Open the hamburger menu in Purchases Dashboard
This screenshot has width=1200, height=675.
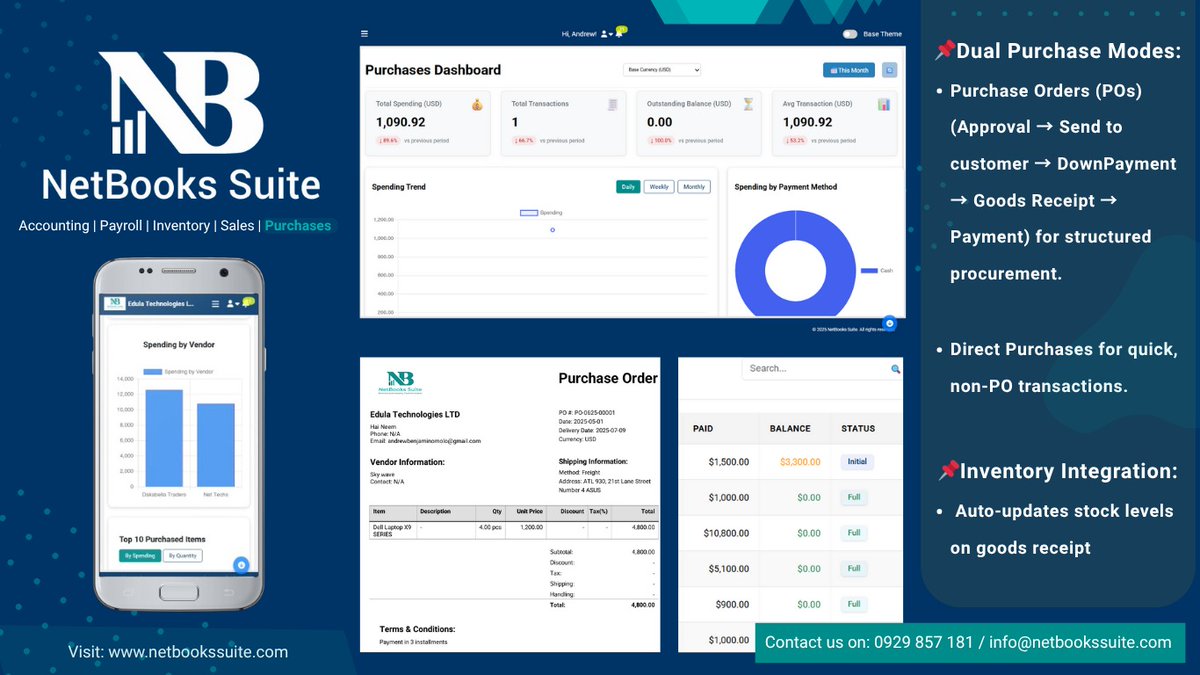coord(364,34)
